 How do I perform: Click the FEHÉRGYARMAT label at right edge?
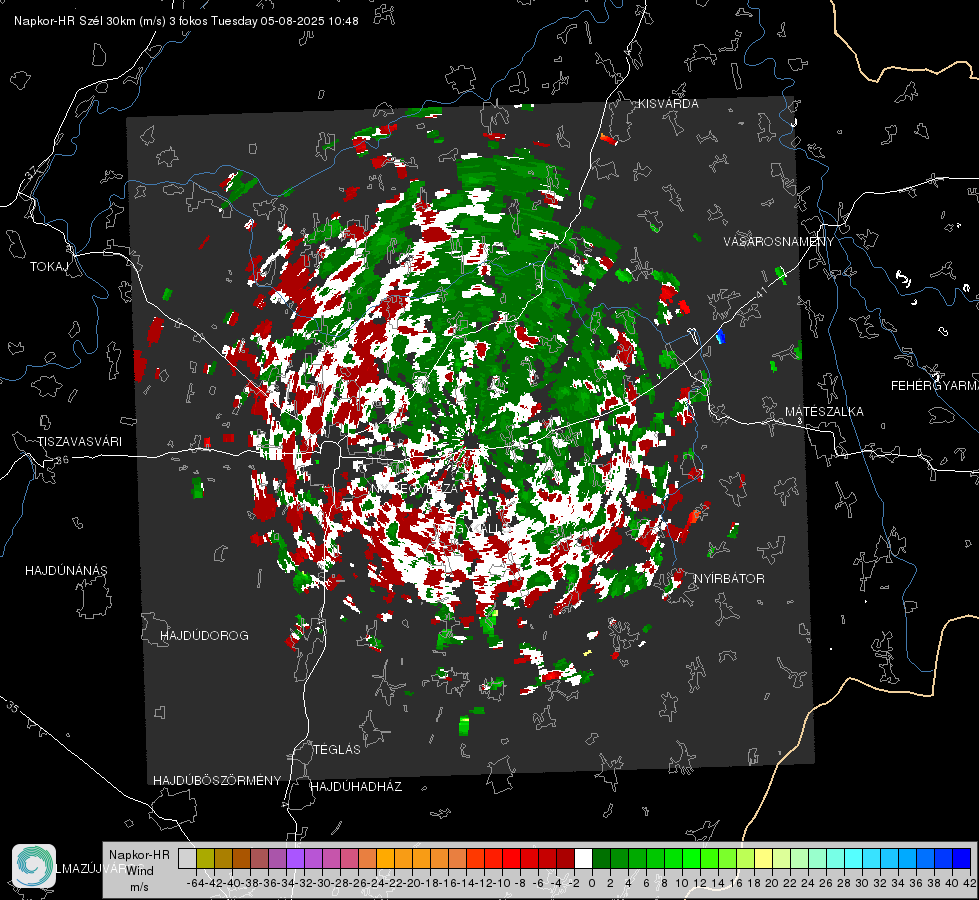(x=935, y=386)
